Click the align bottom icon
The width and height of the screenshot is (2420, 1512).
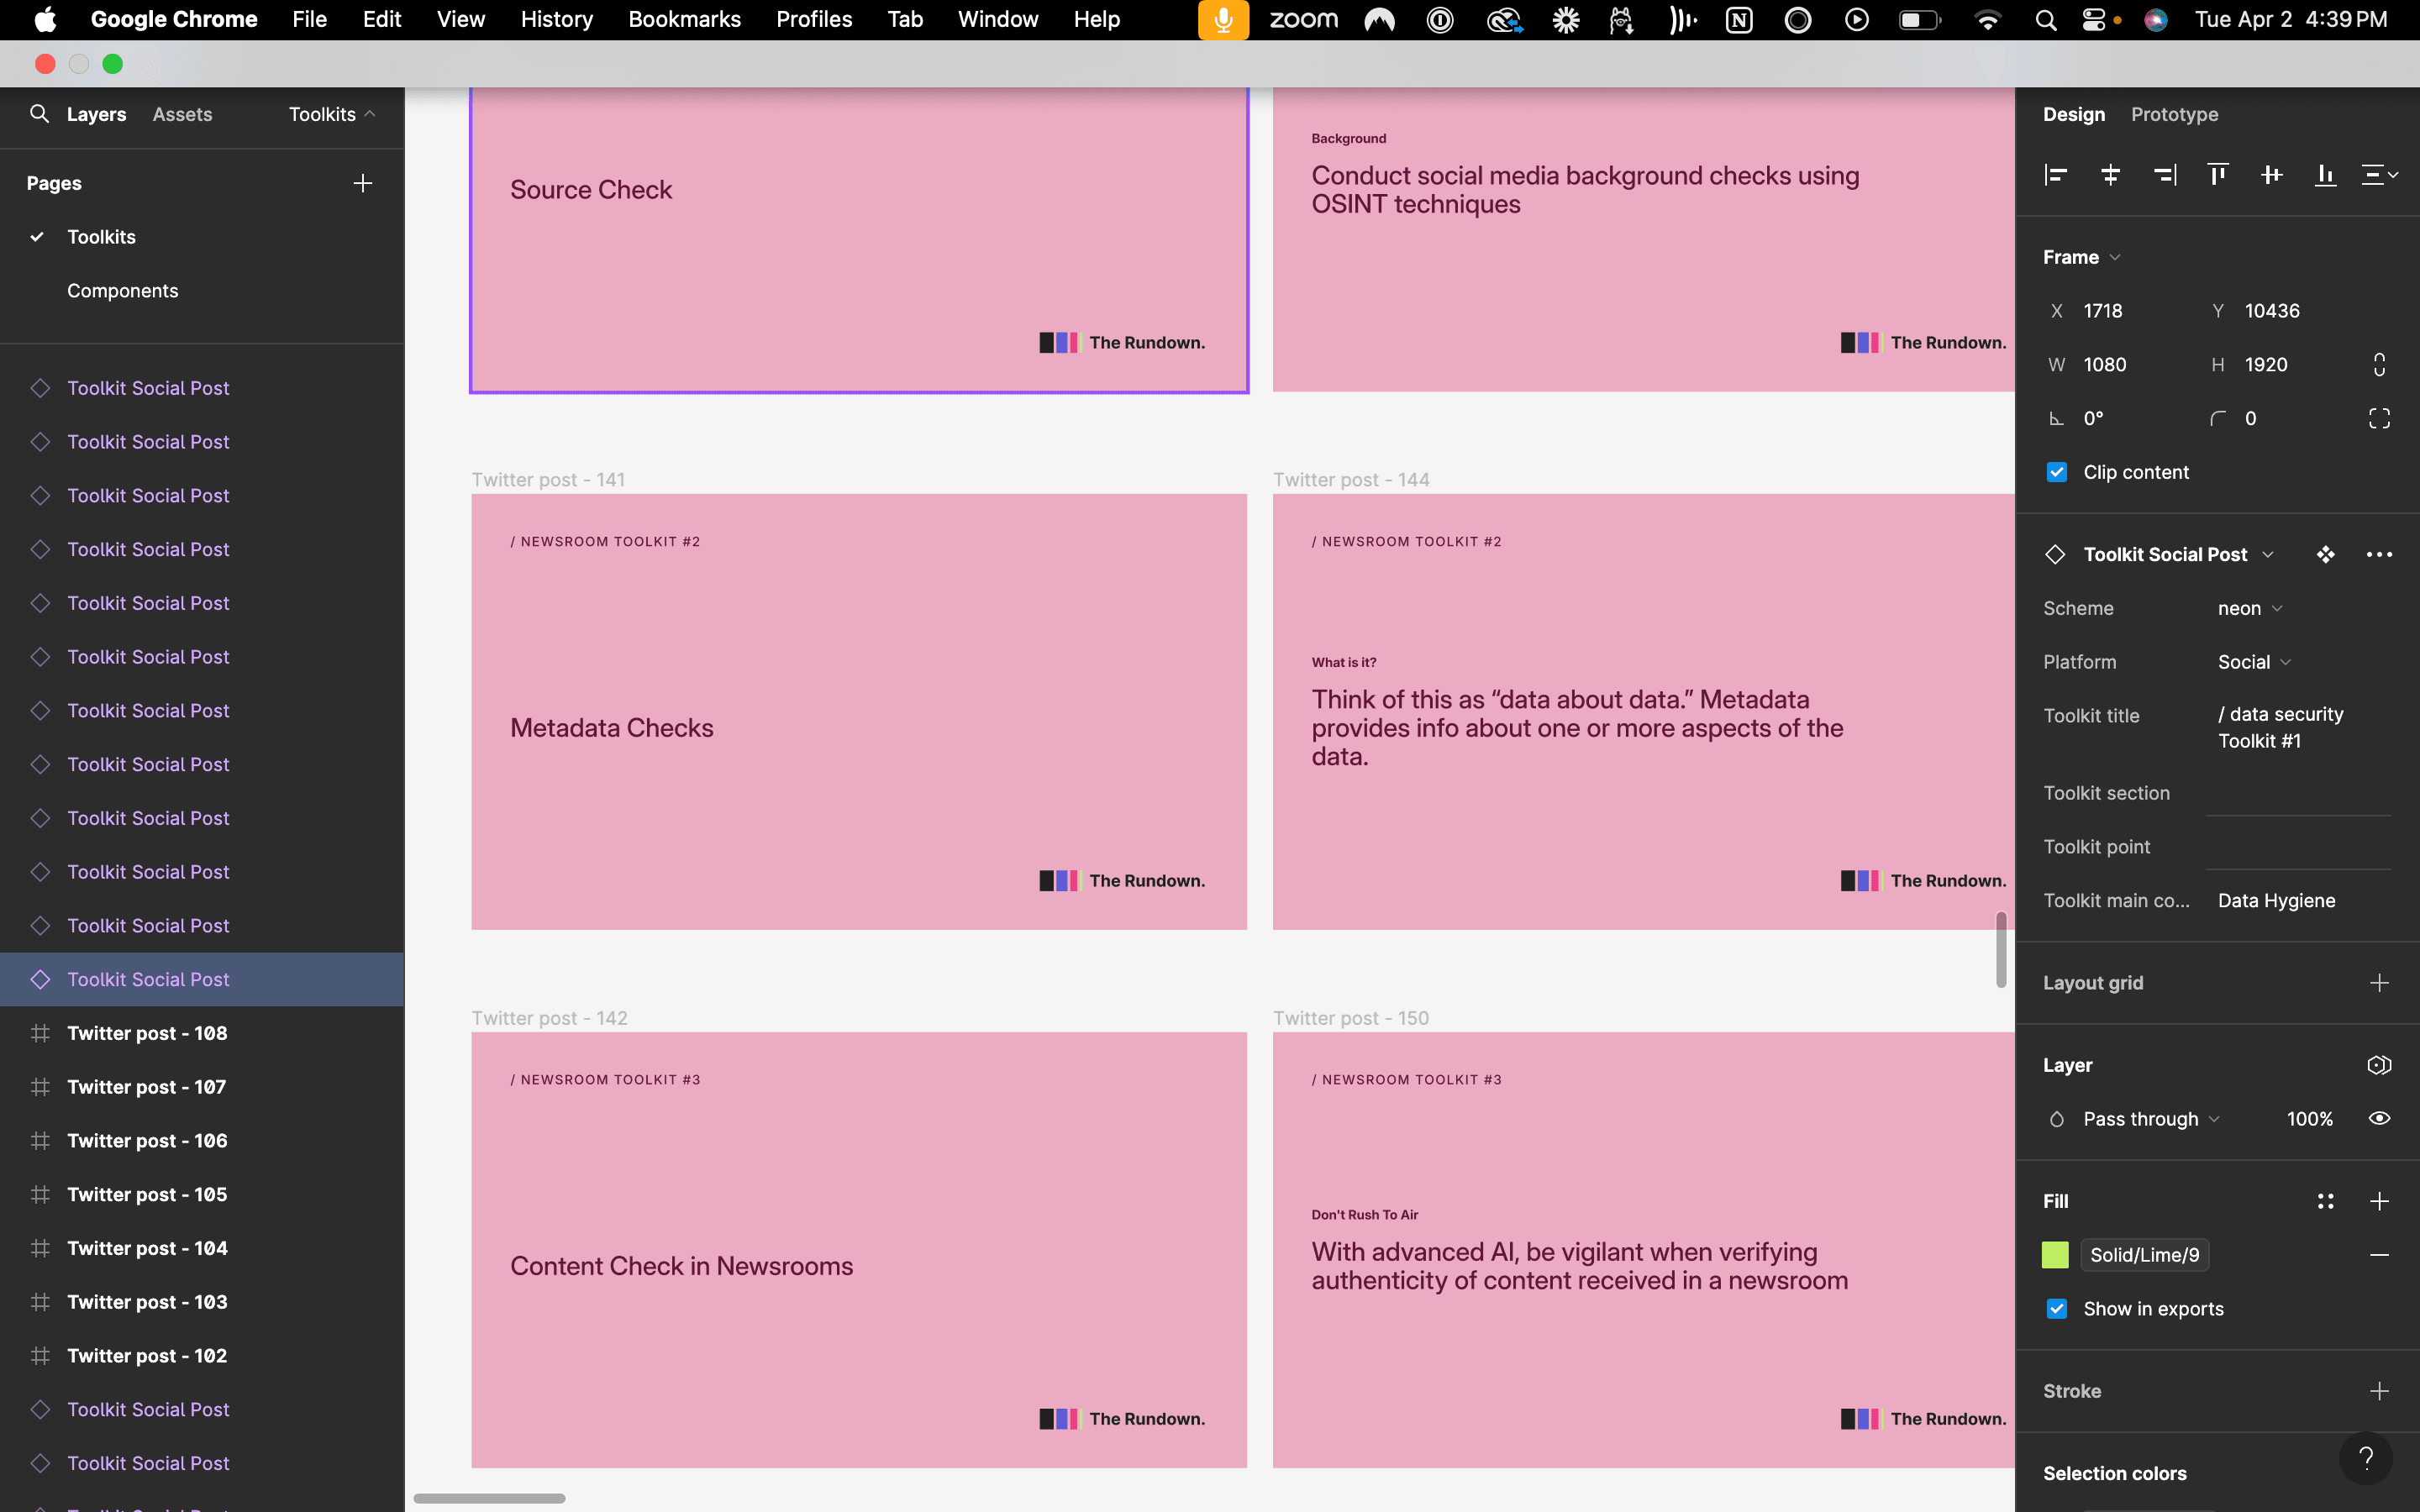(x=2325, y=175)
